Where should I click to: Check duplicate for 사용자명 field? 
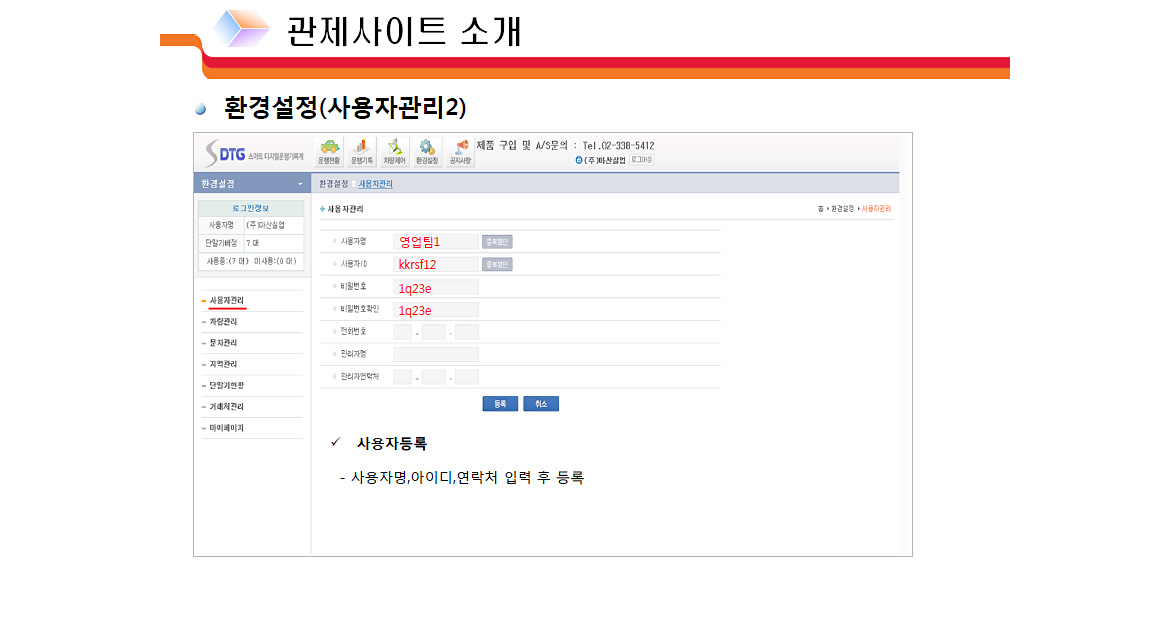coord(497,242)
